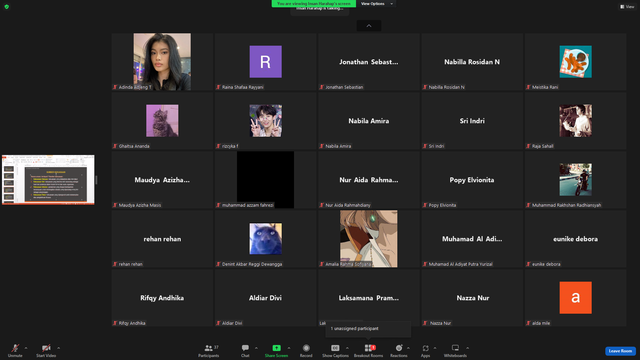Click the green Share Screen icon
Viewport: 640px width, 360px height.
coord(276,348)
